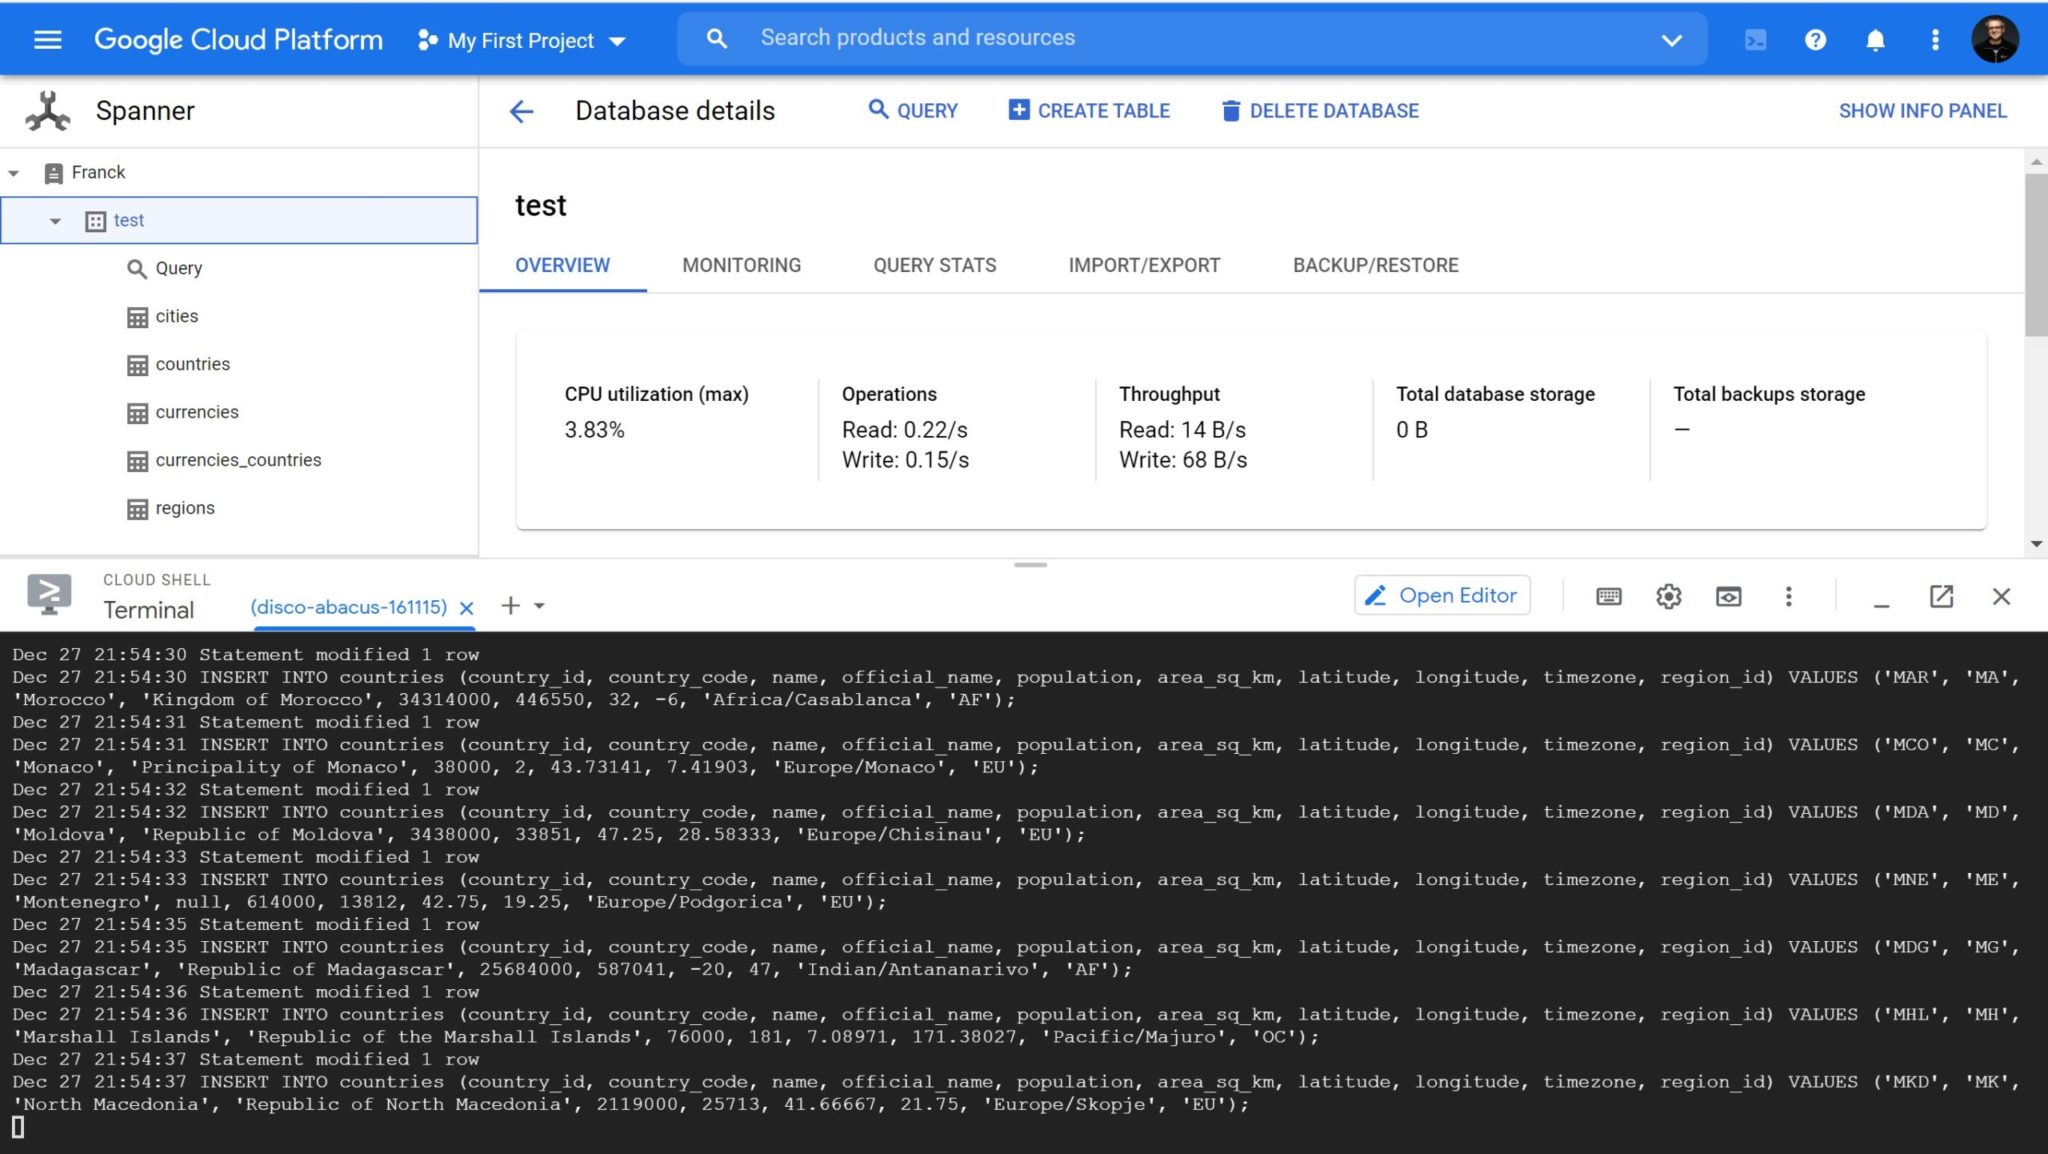Click the Open Editor button
2048x1154 pixels.
coord(1442,596)
